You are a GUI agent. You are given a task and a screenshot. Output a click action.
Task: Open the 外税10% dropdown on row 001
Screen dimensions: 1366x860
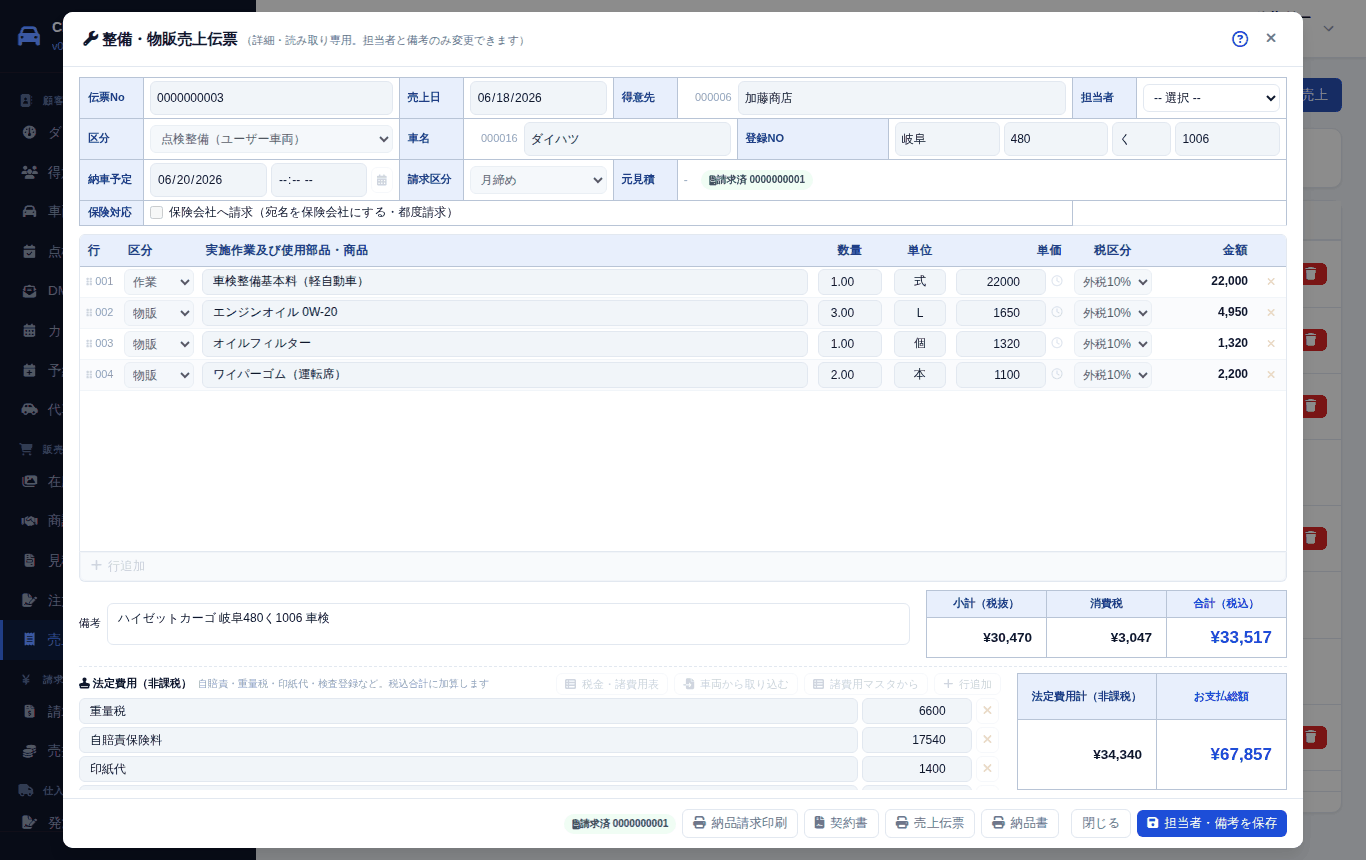[x=1113, y=282]
